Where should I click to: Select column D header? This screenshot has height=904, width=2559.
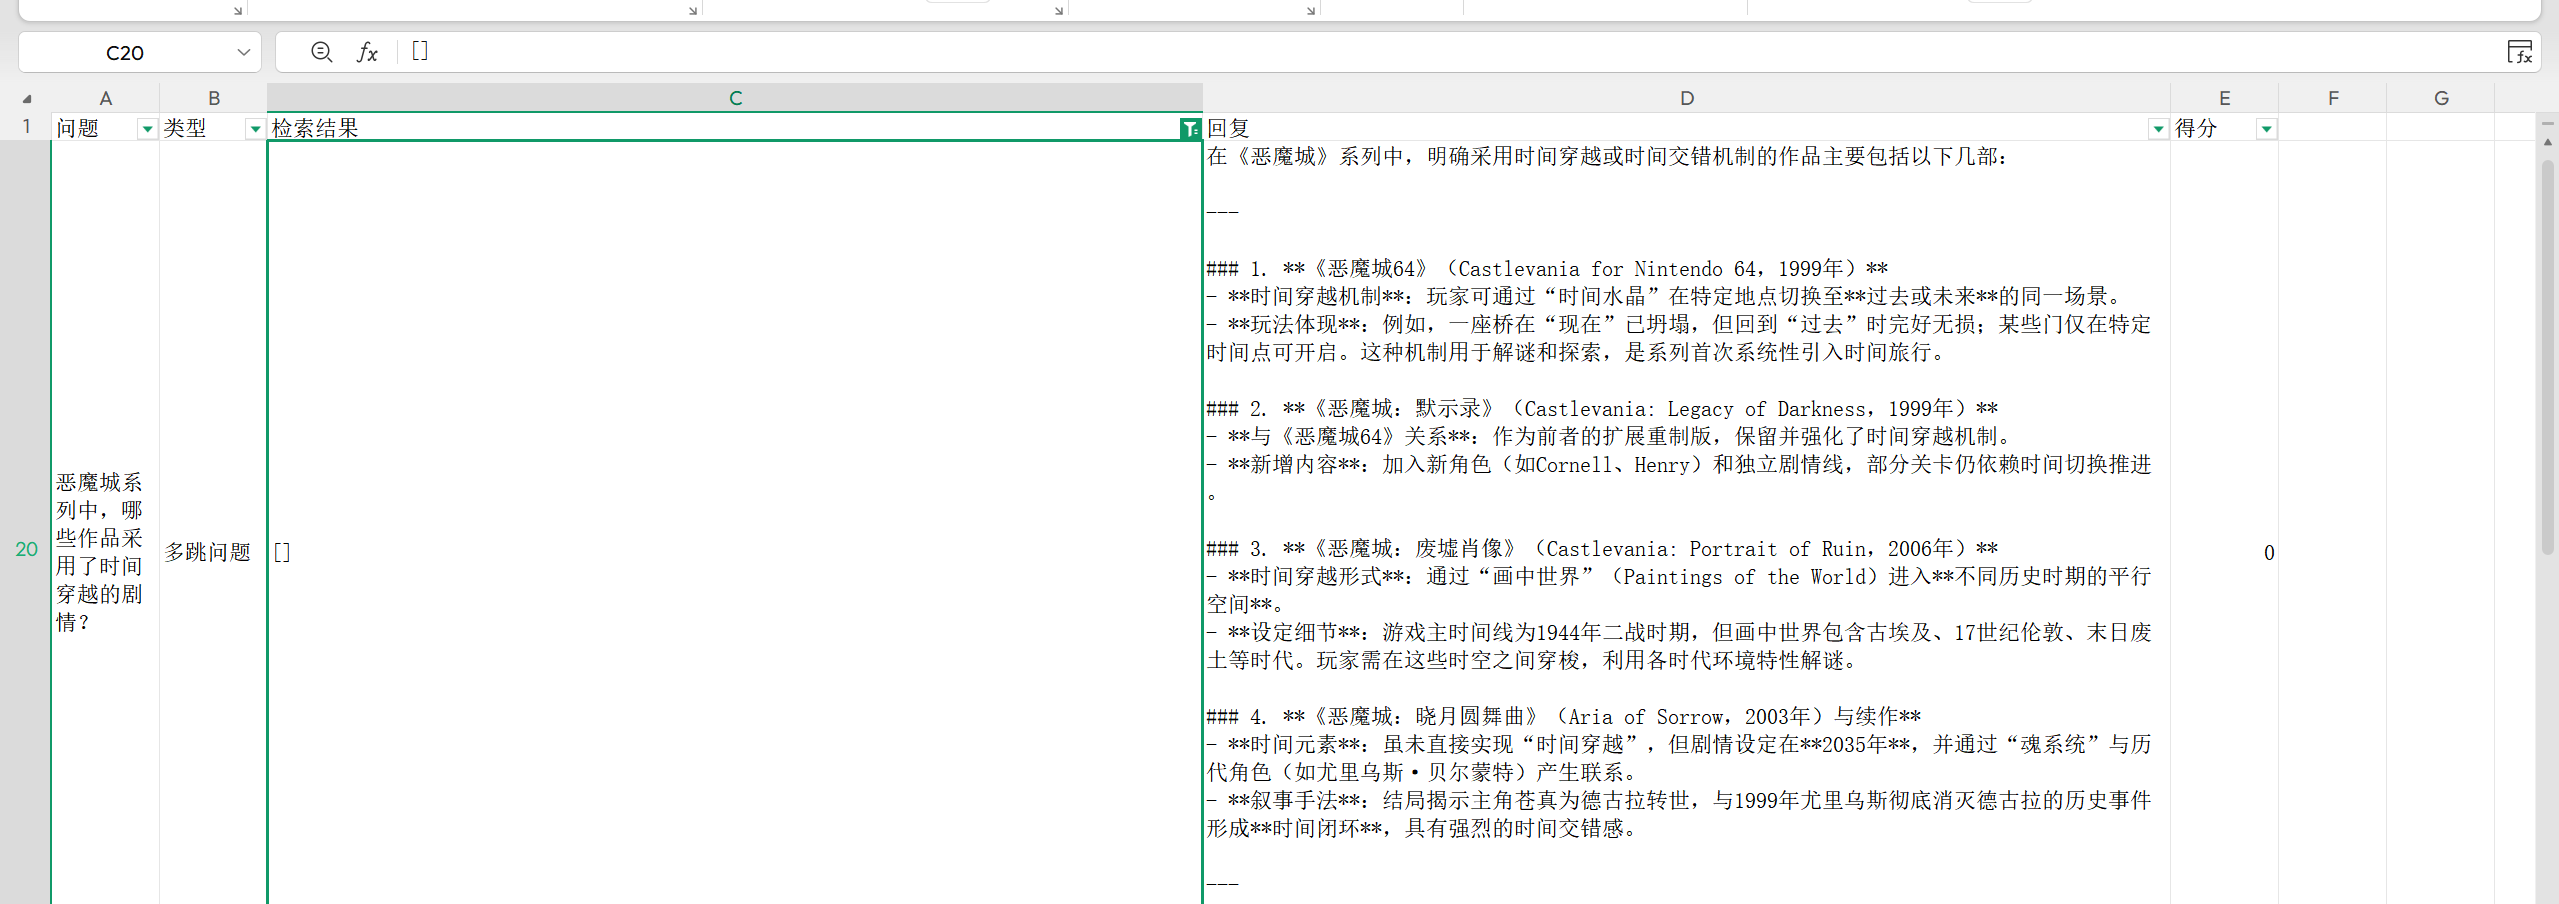tap(1687, 98)
